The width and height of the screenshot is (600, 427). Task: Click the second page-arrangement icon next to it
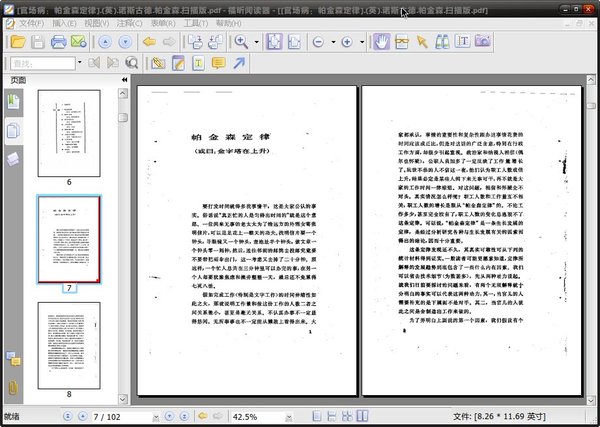pyautogui.click(x=215, y=42)
